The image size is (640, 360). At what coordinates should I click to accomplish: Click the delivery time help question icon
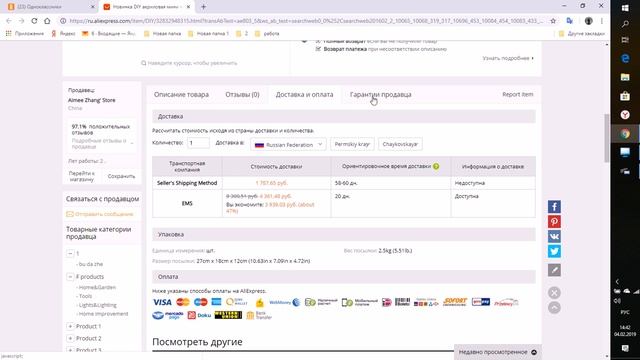[x=436, y=167]
